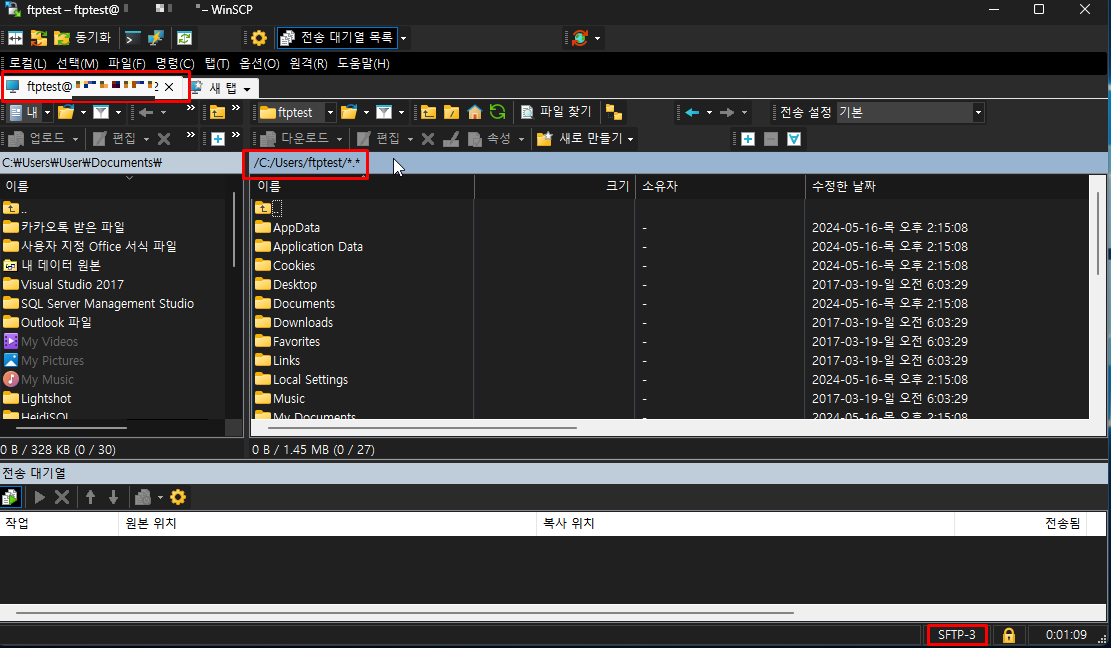Expand the 전송 대기열 목록 dropdown arrow

[404, 38]
